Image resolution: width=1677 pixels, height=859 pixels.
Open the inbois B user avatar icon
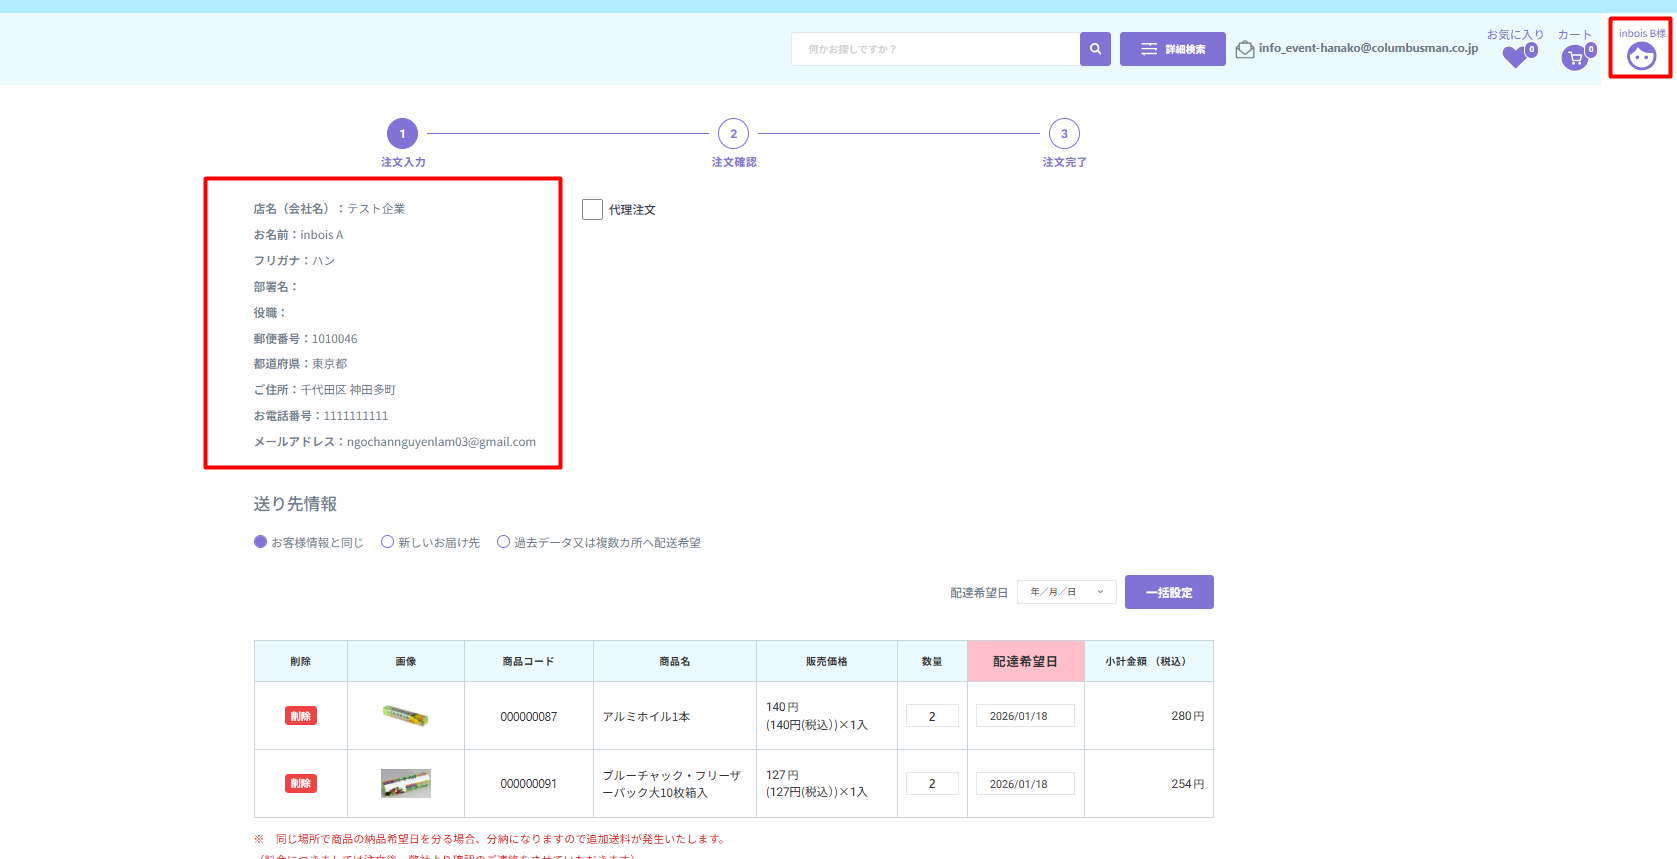pos(1640,57)
